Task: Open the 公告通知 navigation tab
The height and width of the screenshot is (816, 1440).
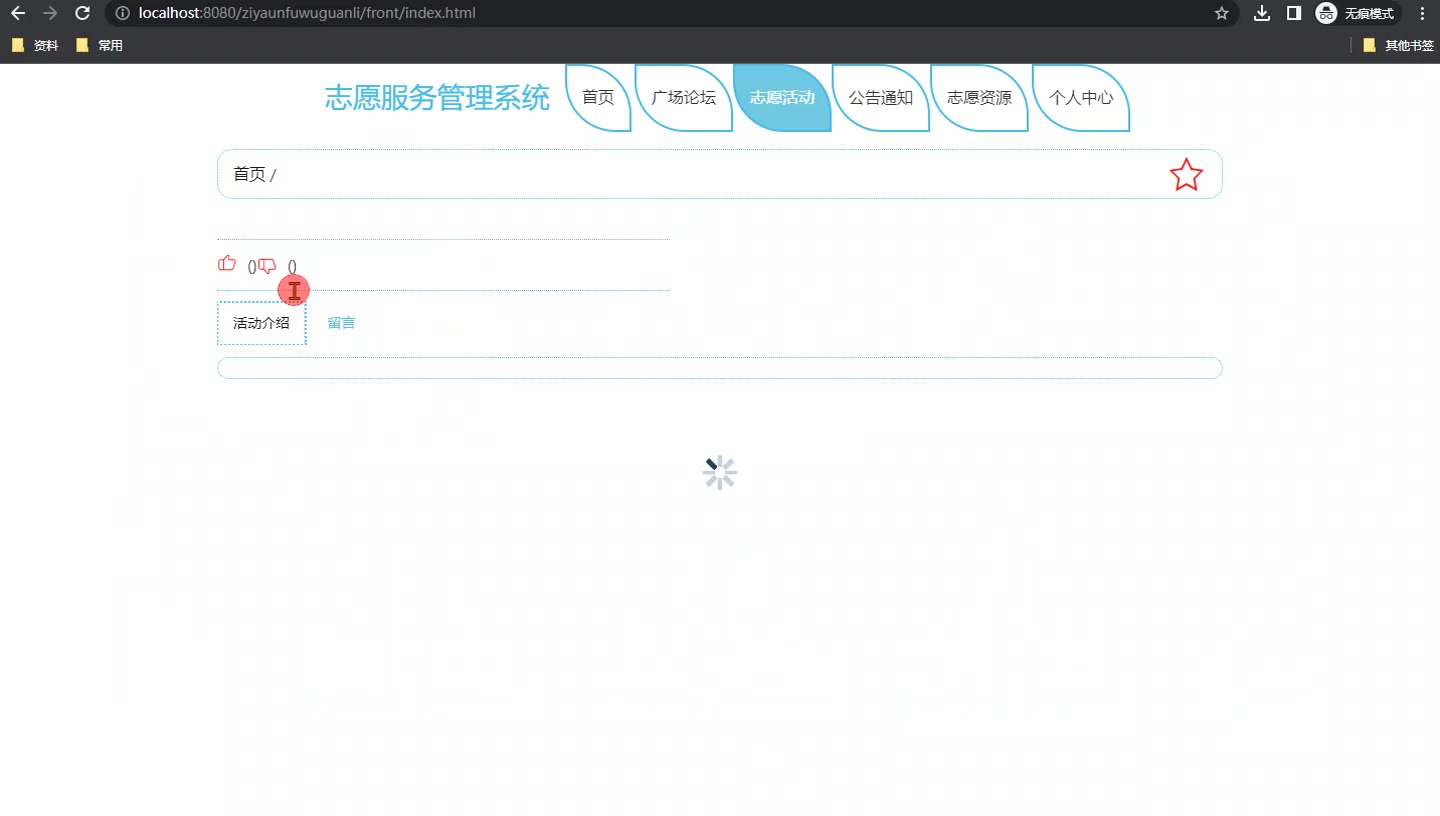Action: click(881, 98)
